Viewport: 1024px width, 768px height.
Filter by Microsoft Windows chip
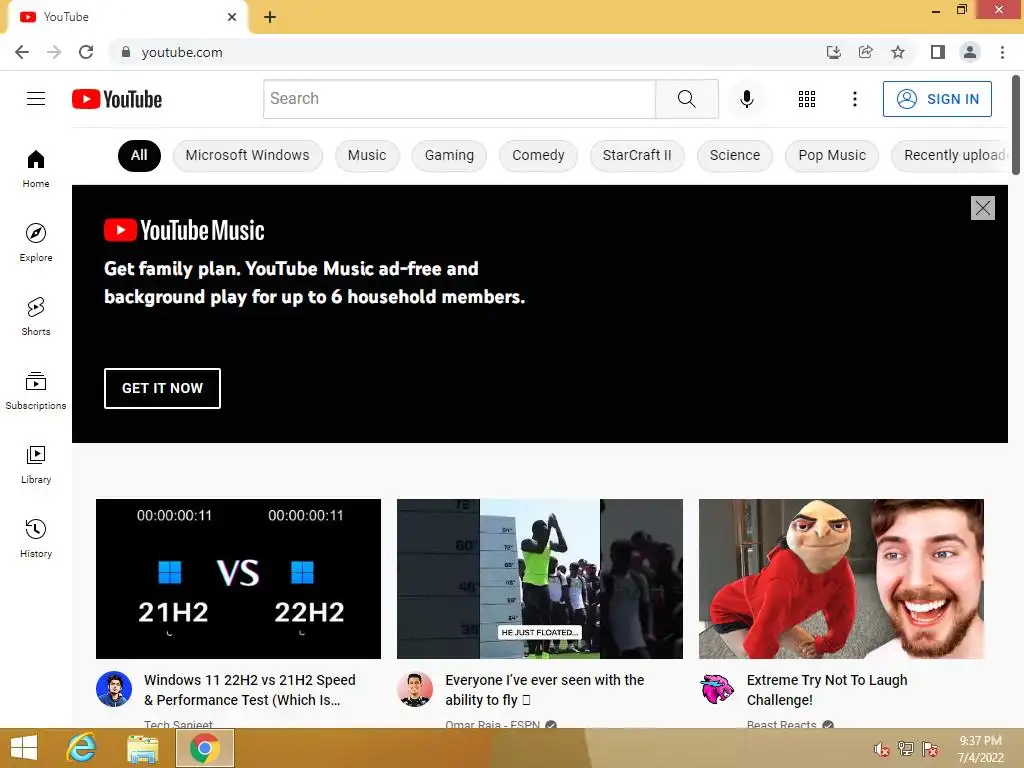tap(248, 155)
